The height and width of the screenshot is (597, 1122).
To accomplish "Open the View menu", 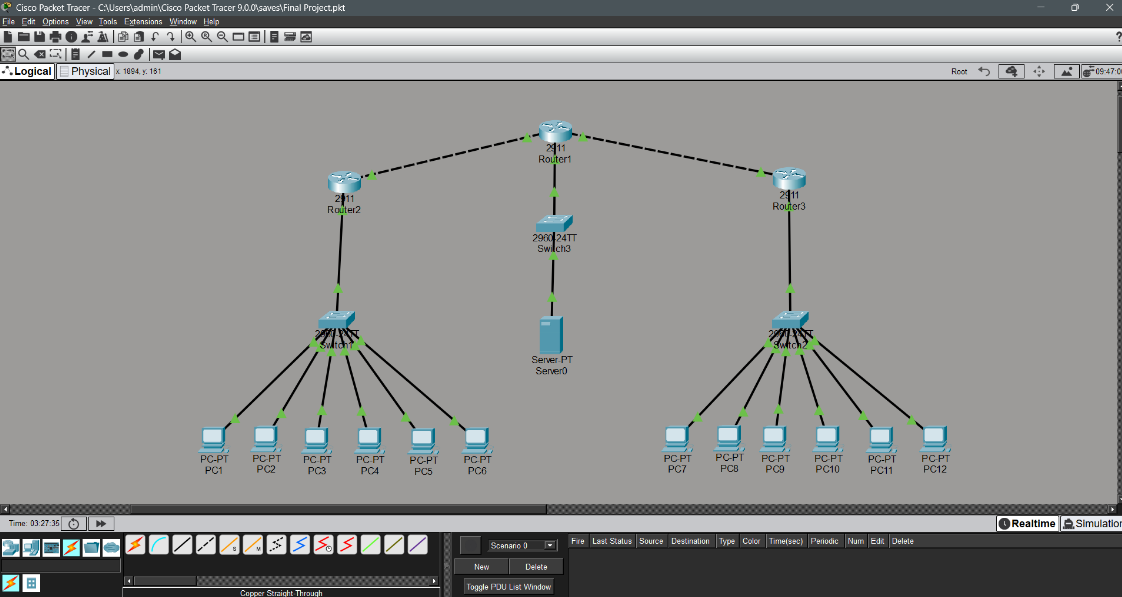I will click(84, 21).
